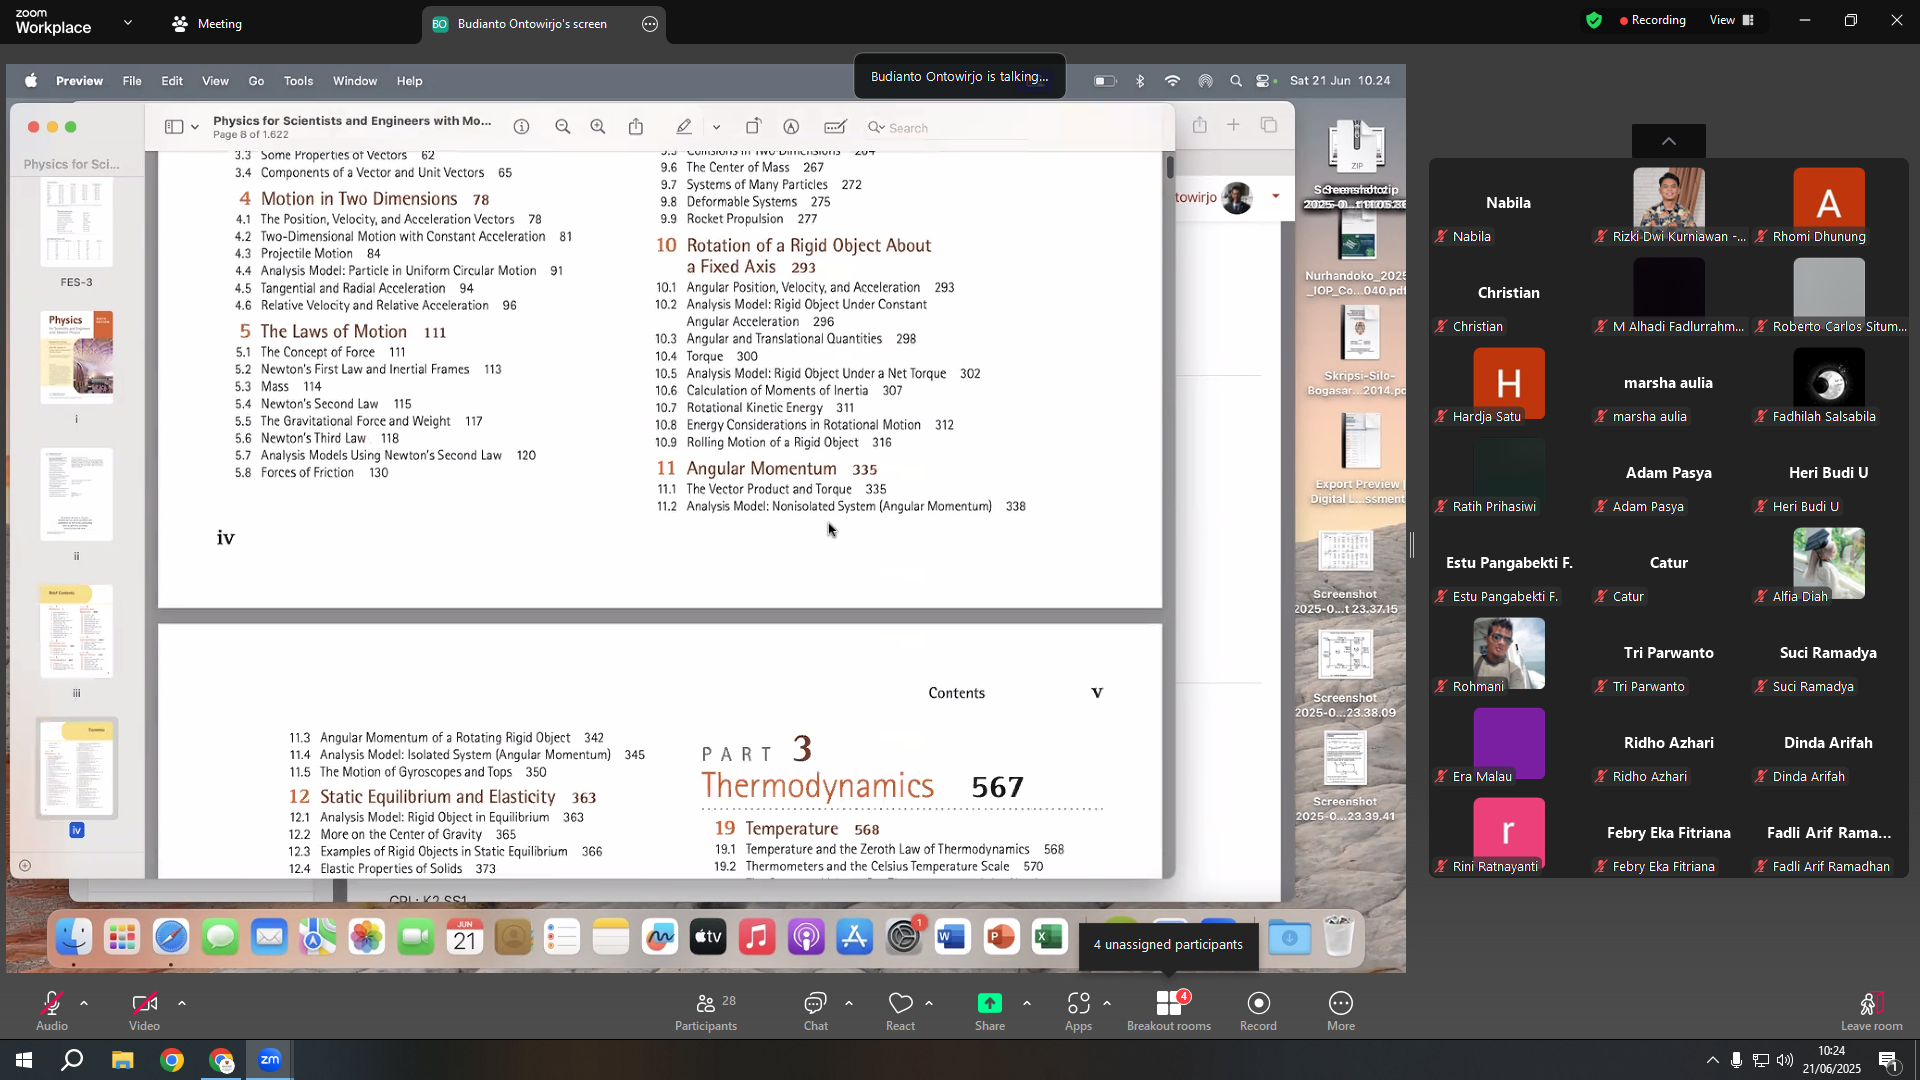The image size is (1920, 1080).
Task: Click Rohmani's video tile
Action: pyautogui.click(x=1508, y=654)
